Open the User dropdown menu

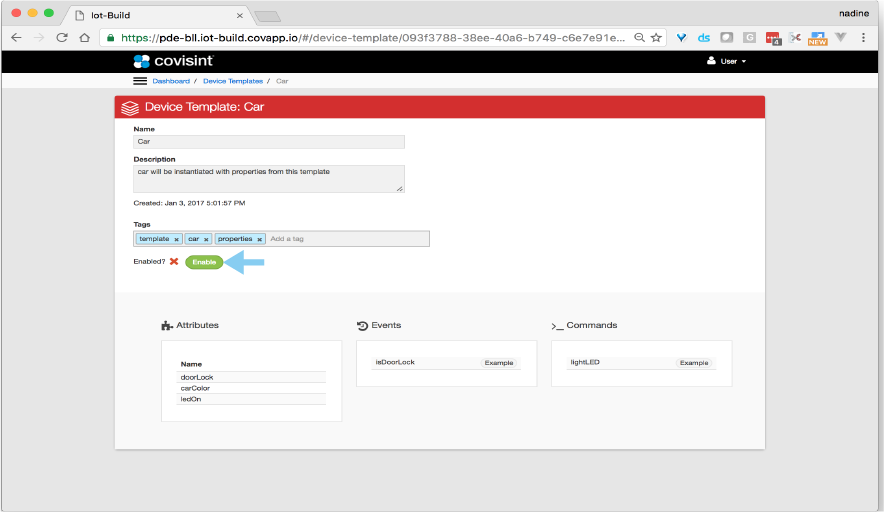tap(727, 61)
